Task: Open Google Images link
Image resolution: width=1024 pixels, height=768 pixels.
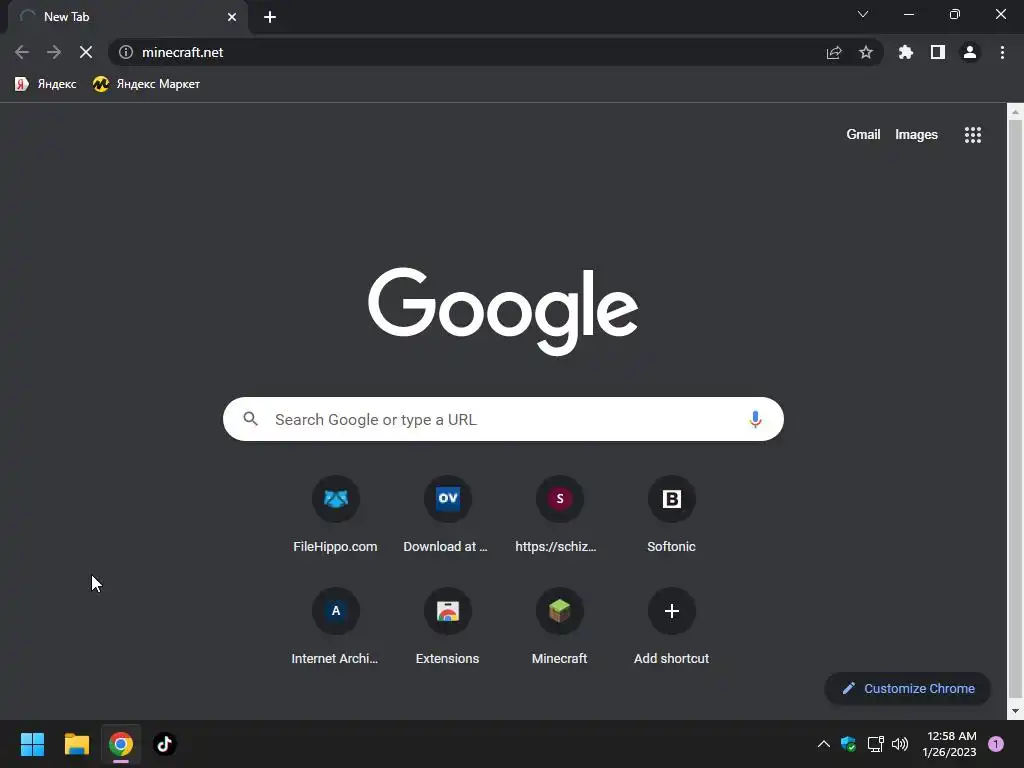Action: [x=916, y=135]
